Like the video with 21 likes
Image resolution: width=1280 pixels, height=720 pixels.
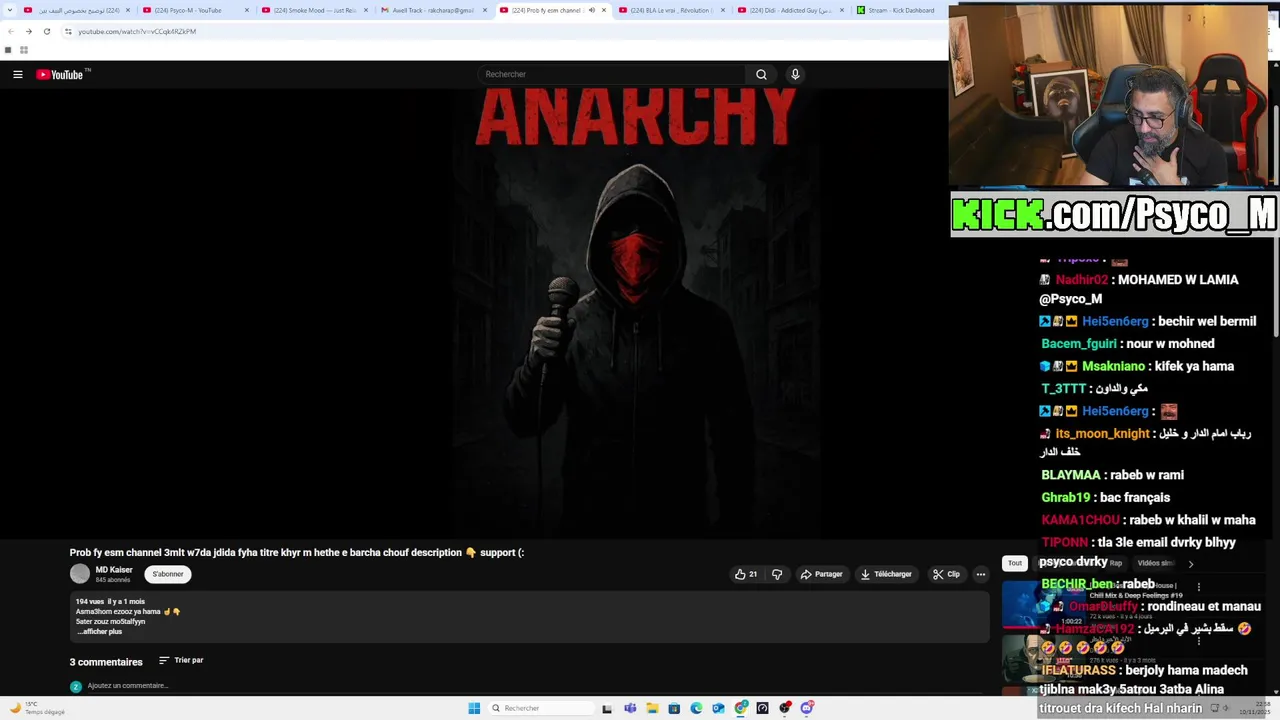click(x=746, y=574)
